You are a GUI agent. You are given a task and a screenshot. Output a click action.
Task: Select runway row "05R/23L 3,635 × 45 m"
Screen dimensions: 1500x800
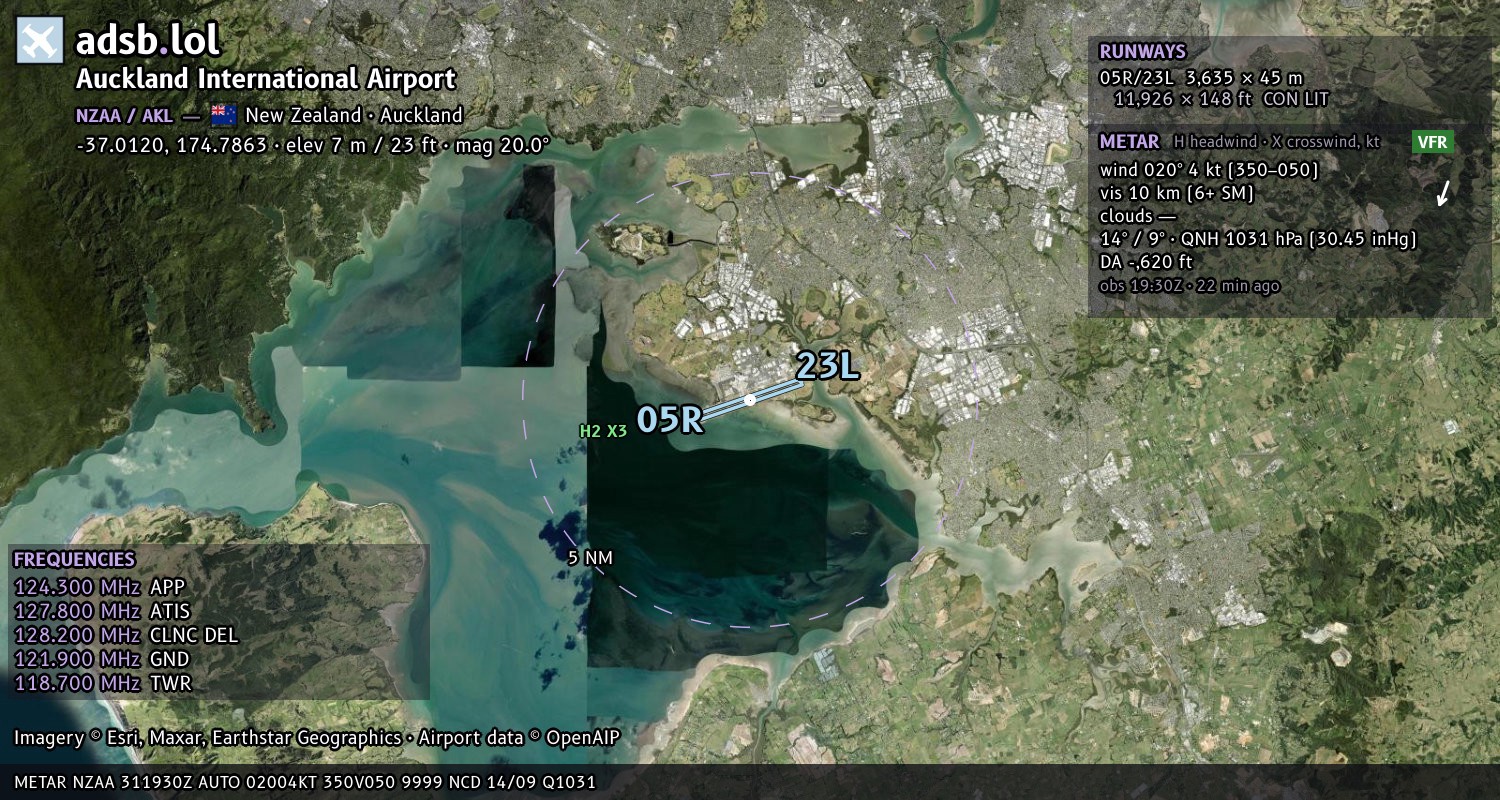click(x=1201, y=78)
